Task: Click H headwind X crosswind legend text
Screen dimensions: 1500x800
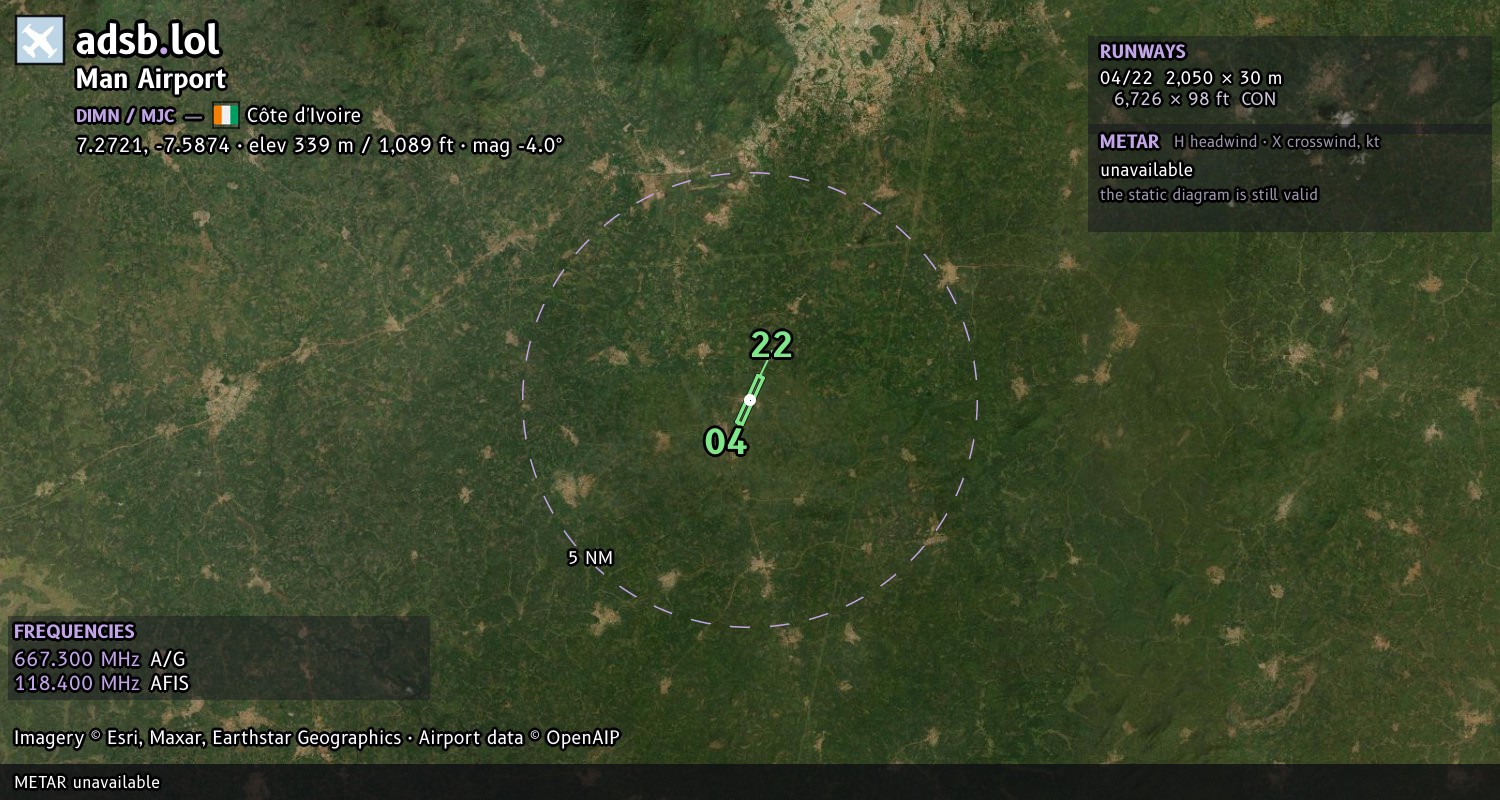Action: [1276, 142]
